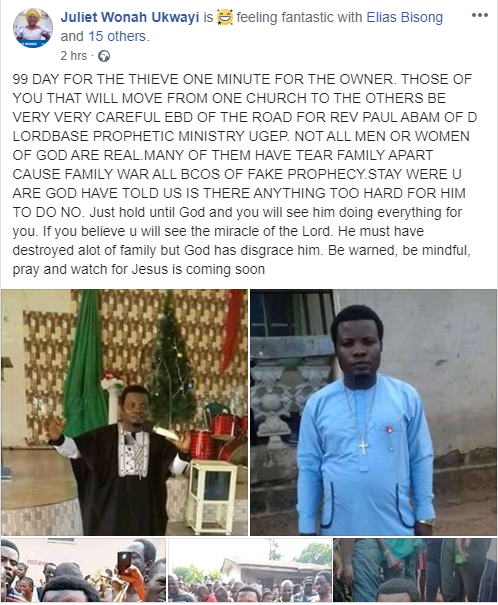Open the post options three-dot menu
The image size is (498, 605).
click(x=479, y=15)
